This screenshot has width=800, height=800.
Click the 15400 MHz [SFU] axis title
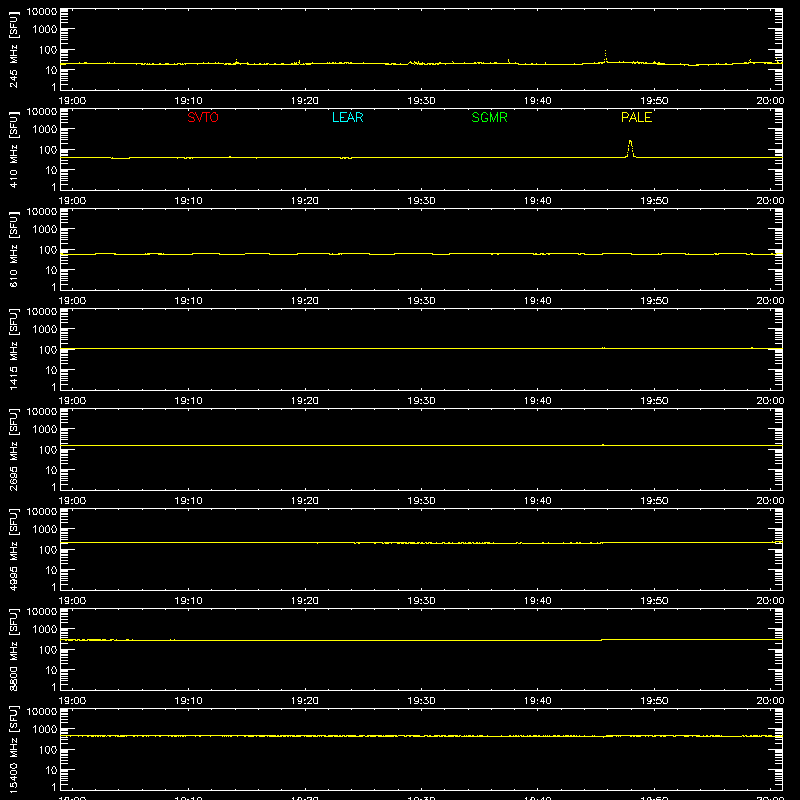13,749
